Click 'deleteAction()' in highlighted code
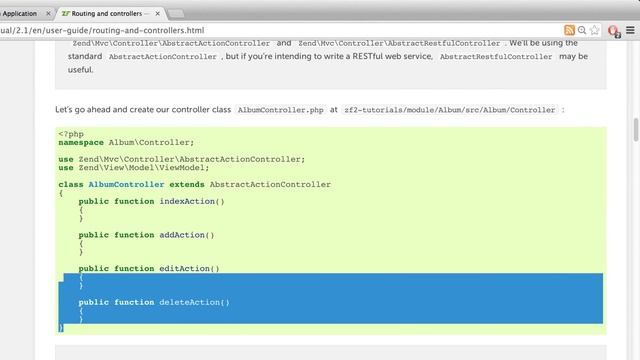This screenshot has width=640, height=360. click(194, 302)
